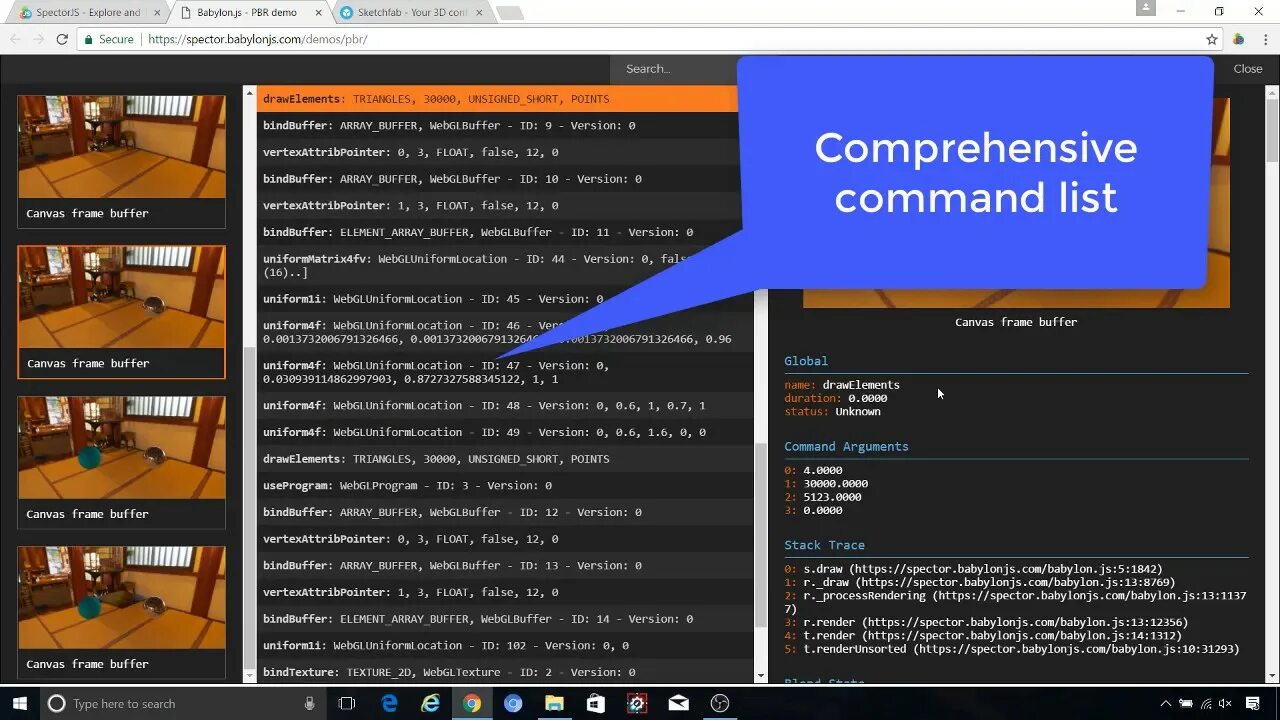Open the Microsoft Store from the taskbar

pyautogui.click(x=596, y=703)
